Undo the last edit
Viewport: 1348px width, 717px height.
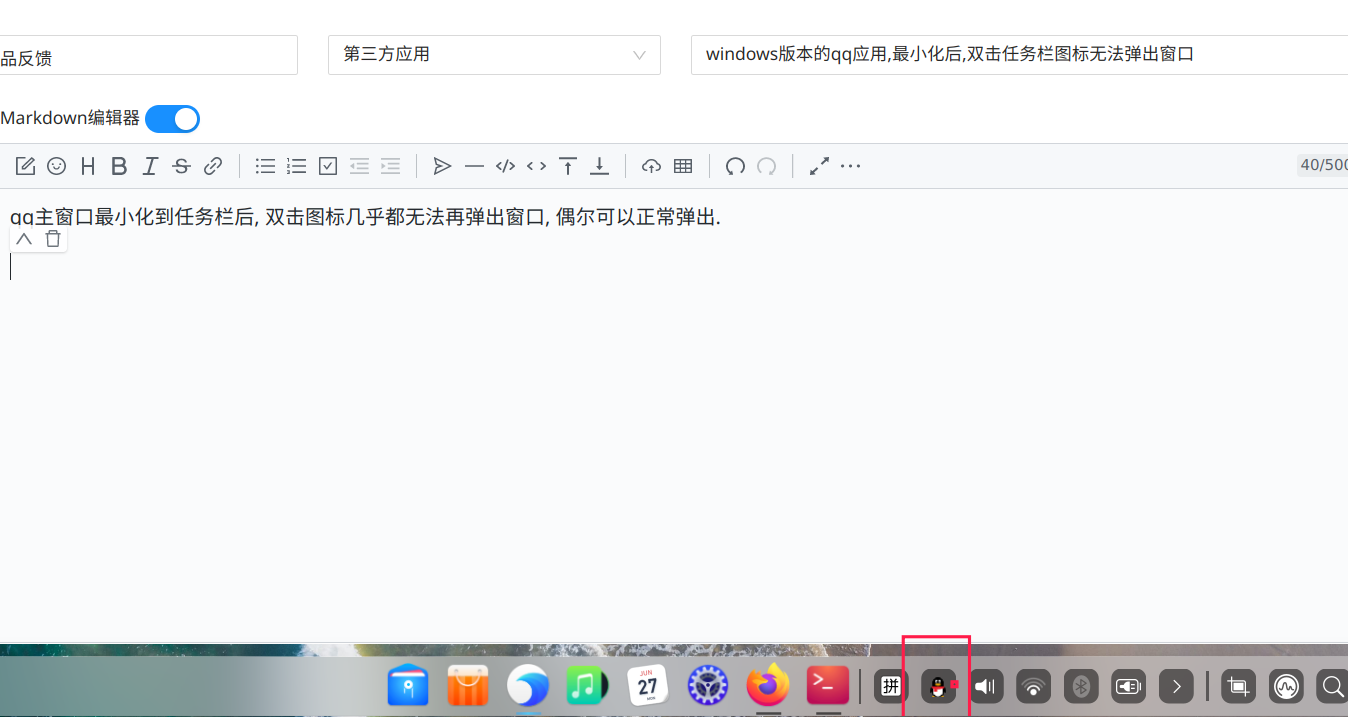735,166
